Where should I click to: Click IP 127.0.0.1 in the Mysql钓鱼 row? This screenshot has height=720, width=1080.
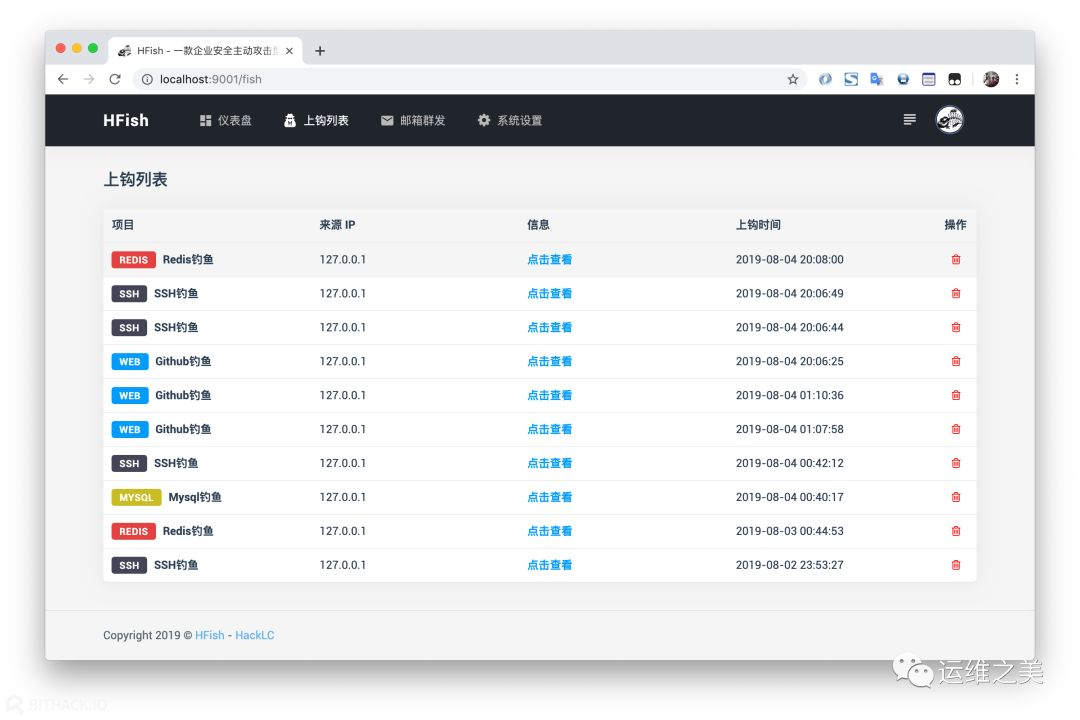click(x=342, y=497)
